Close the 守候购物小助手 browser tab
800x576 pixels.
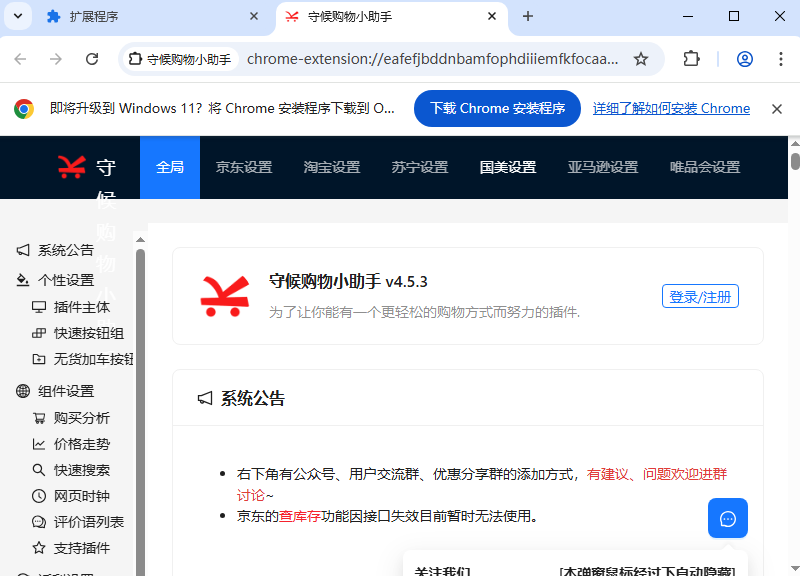click(x=492, y=17)
